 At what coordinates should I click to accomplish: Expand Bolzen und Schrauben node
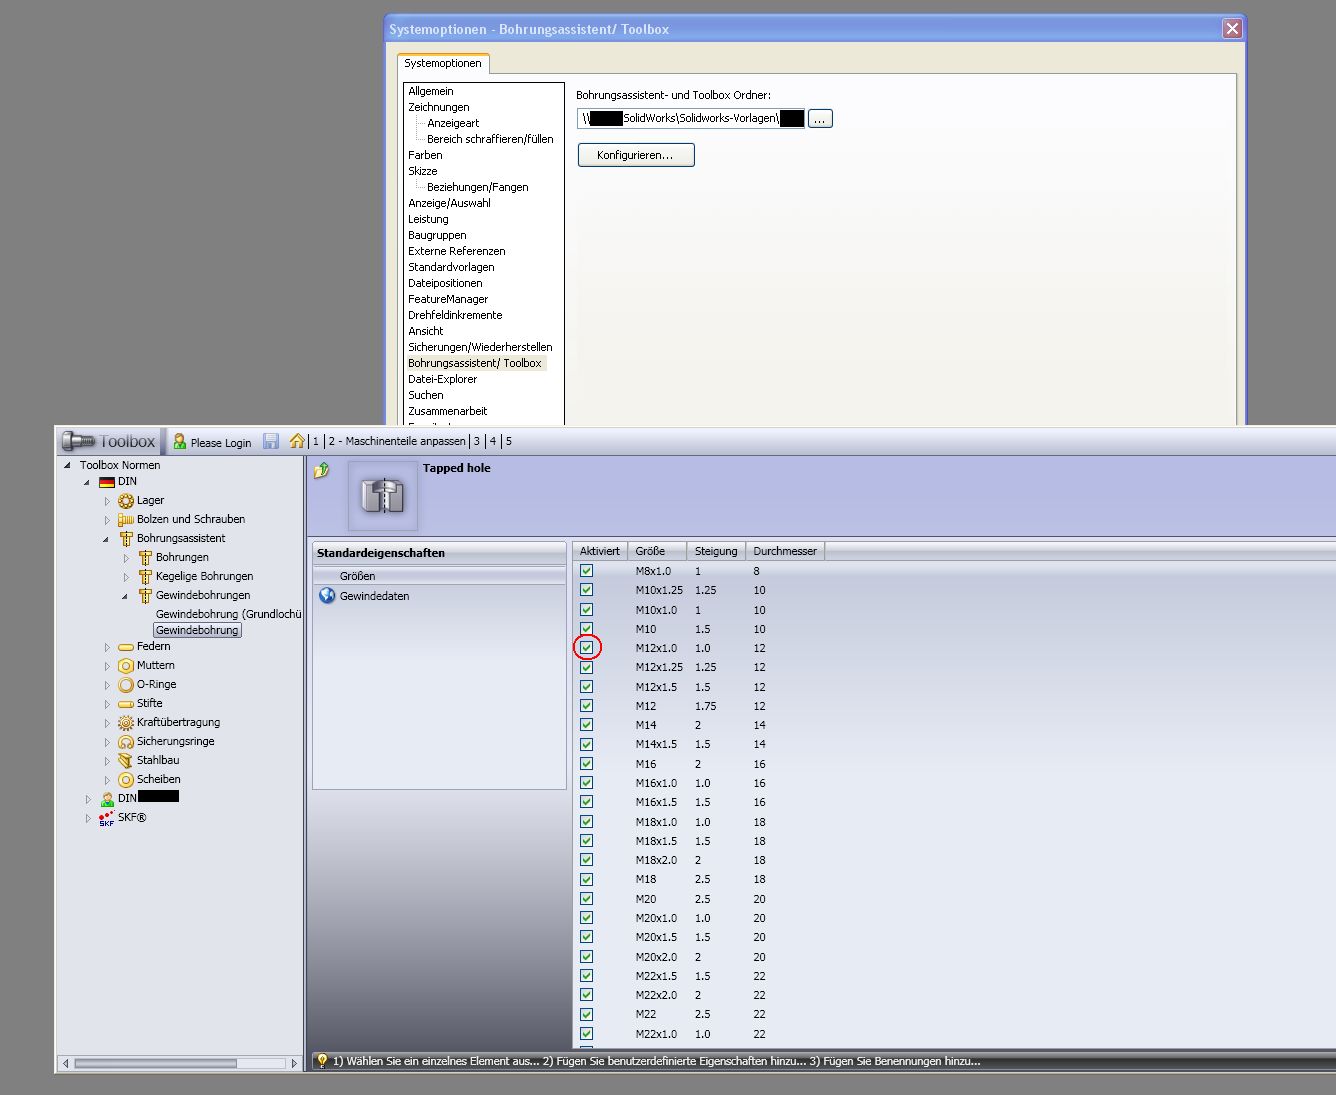click(107, 520)
